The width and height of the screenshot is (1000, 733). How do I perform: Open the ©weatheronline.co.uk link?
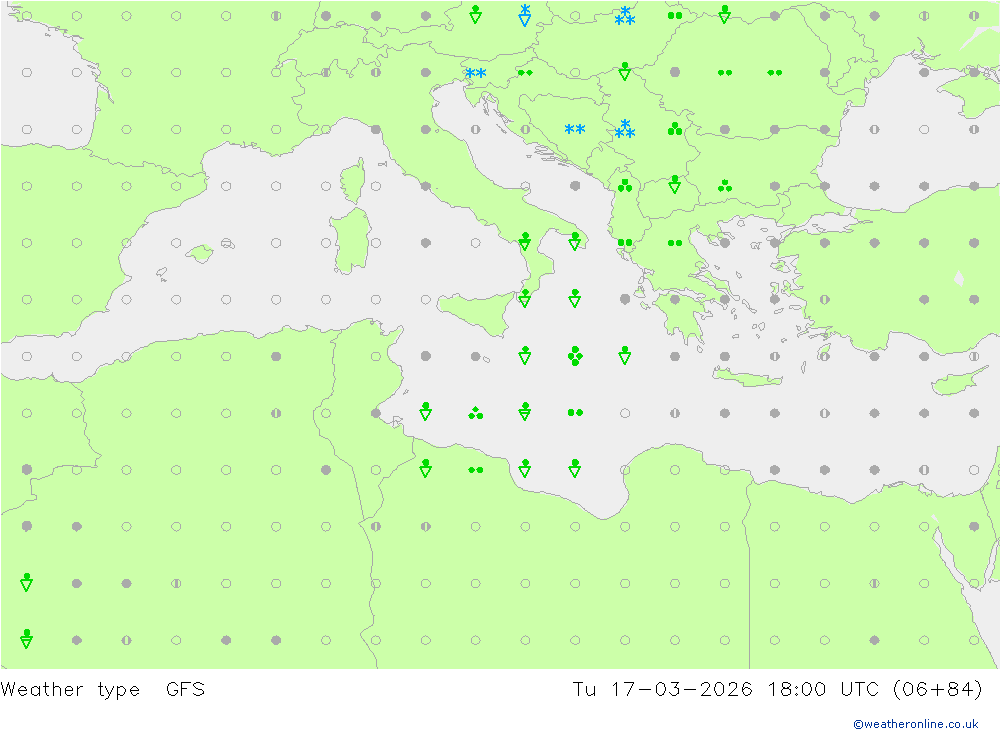click(x=916, y=724)
